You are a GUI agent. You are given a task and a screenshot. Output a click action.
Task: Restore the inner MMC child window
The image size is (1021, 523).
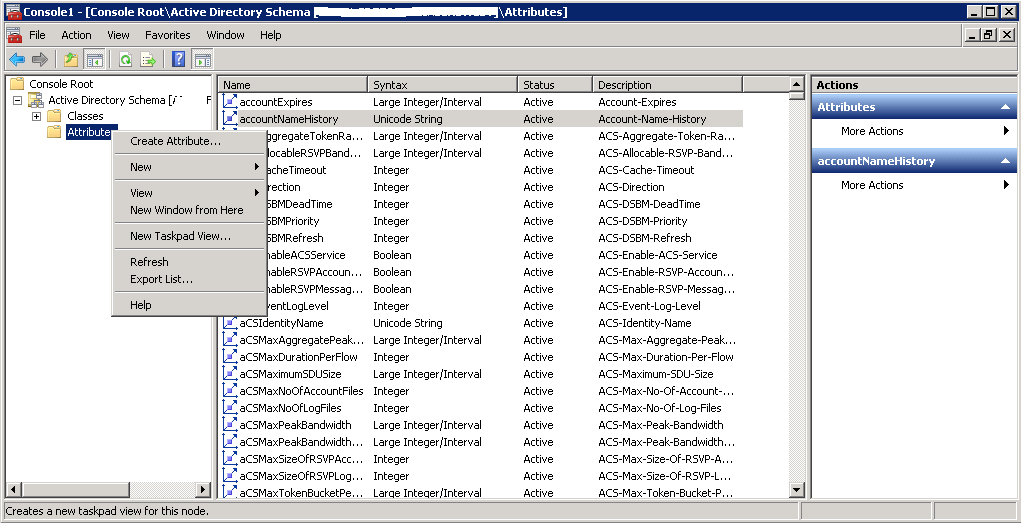(x=988, y=35)
